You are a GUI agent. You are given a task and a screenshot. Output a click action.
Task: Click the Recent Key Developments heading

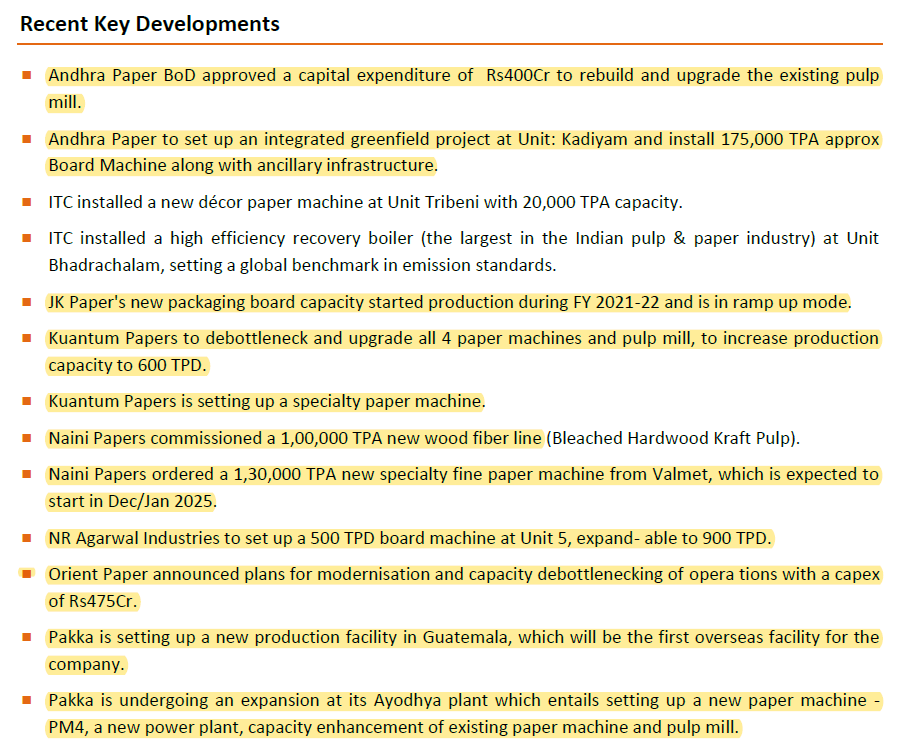[x=150, y=24]
